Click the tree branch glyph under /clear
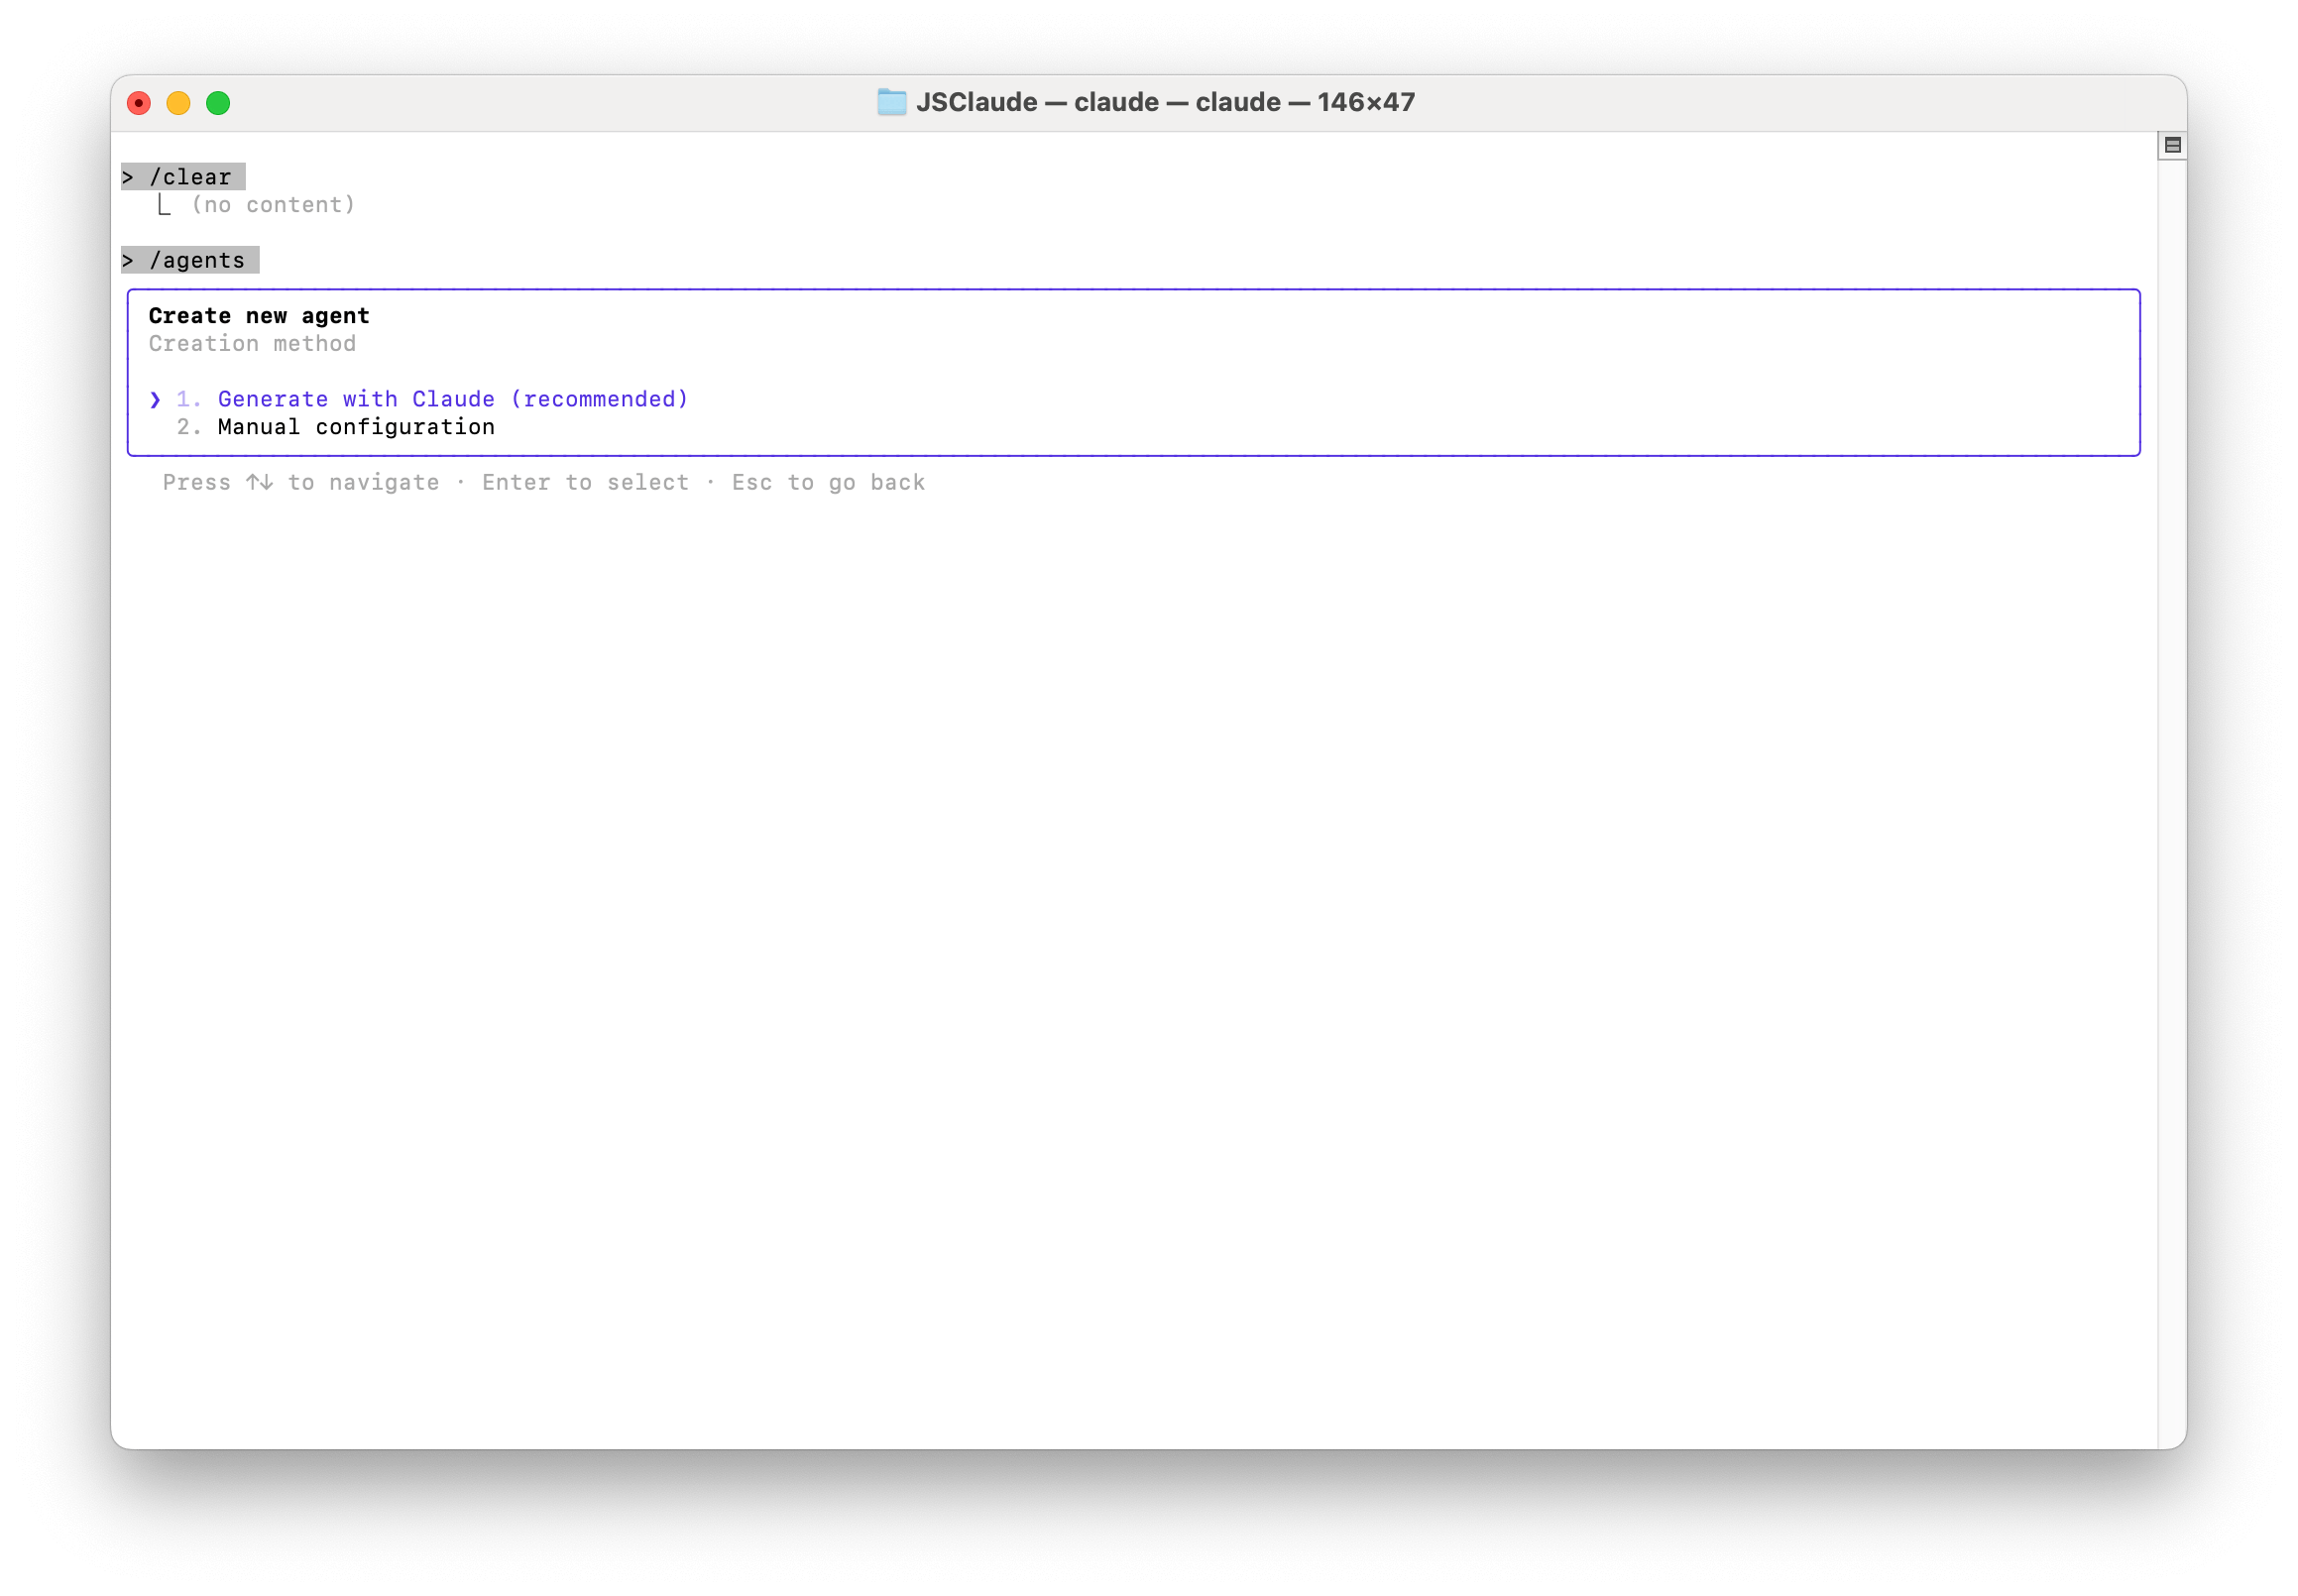The height and width of the screenshot is (1596, 2298). 164,205
